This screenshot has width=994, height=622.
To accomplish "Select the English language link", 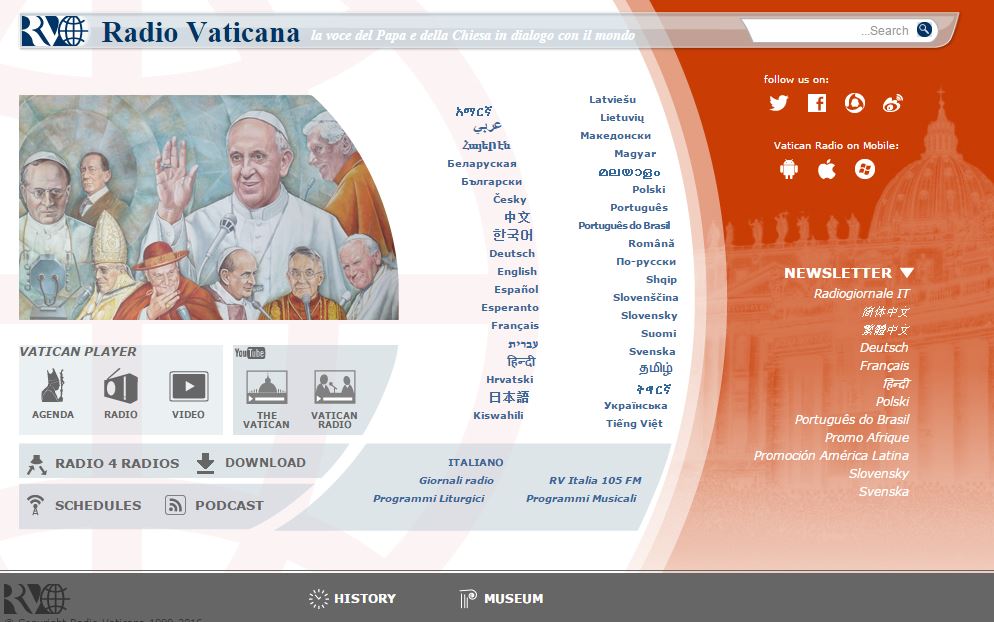I will pos(517,271).
